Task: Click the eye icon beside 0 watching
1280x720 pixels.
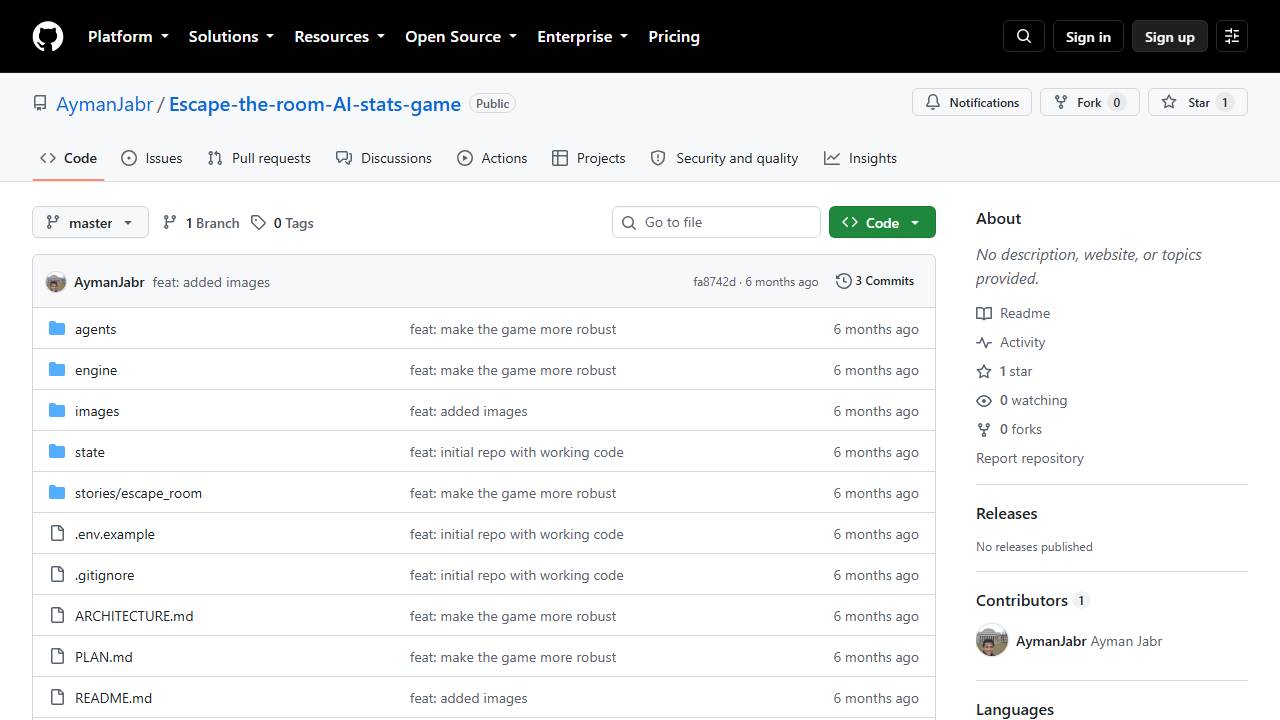Action: 984,400
